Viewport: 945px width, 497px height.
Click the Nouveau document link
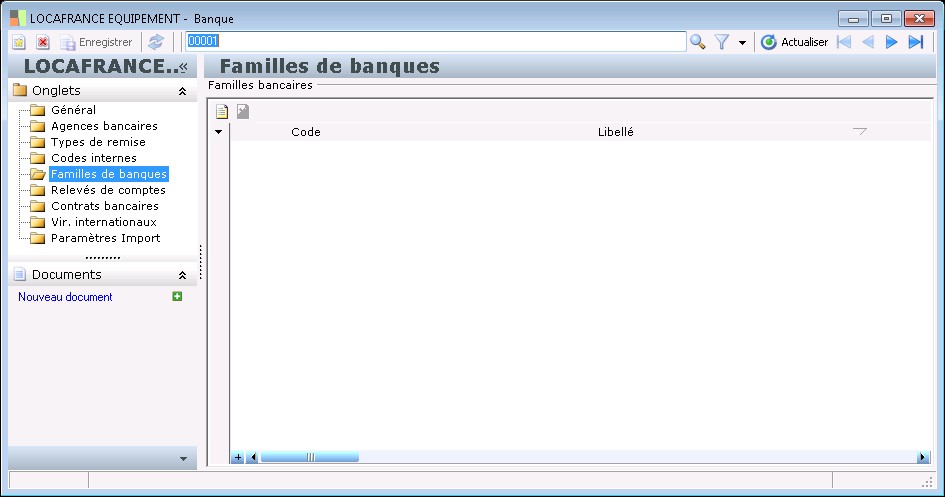pos(65,297)
